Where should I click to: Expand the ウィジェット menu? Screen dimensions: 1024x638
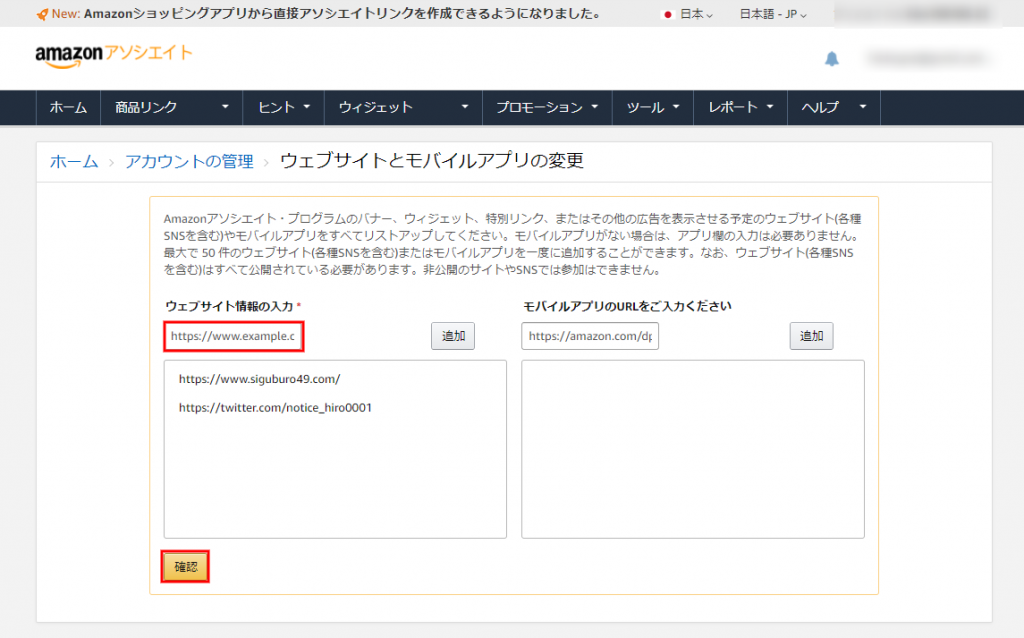point(403,107)
